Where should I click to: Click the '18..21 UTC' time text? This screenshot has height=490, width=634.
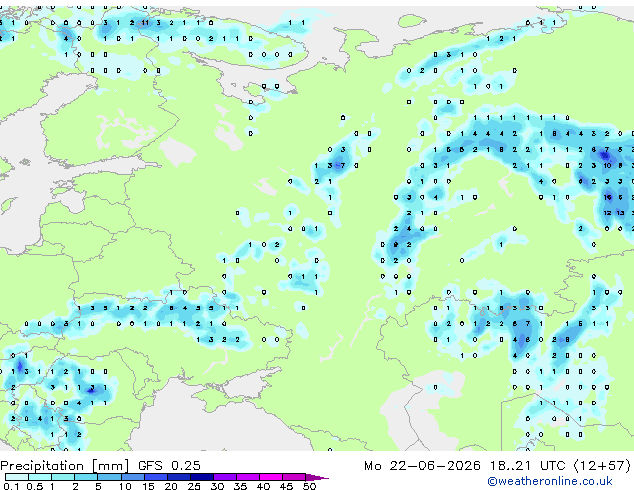coord(527,466)
